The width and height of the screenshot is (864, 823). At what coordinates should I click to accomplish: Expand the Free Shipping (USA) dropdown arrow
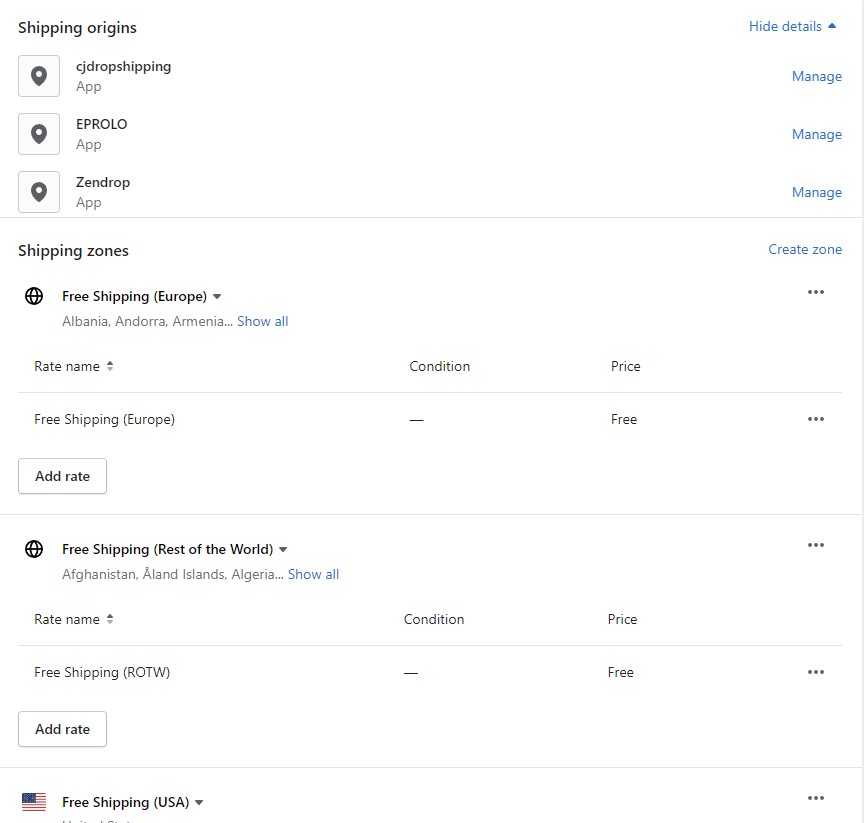[199, 803]
